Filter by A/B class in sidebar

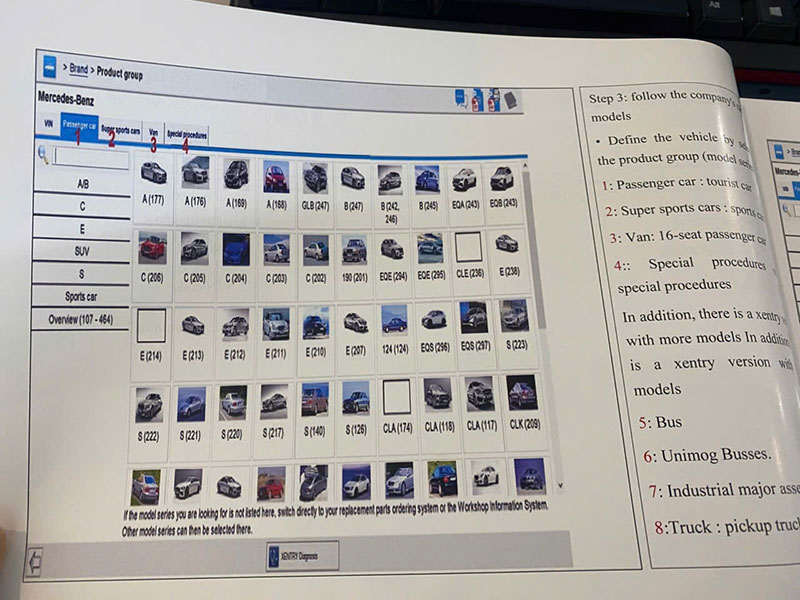tap(83, 184)
